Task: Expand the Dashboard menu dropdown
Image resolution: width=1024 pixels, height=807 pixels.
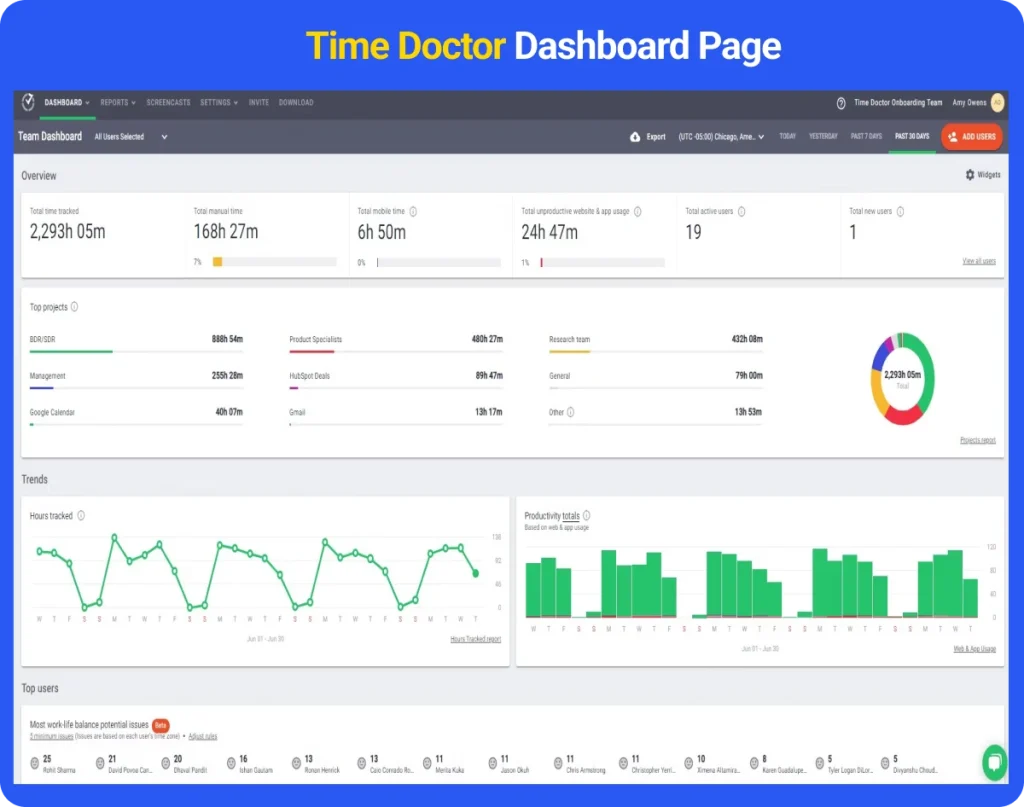Action: [x=67, y=103]
